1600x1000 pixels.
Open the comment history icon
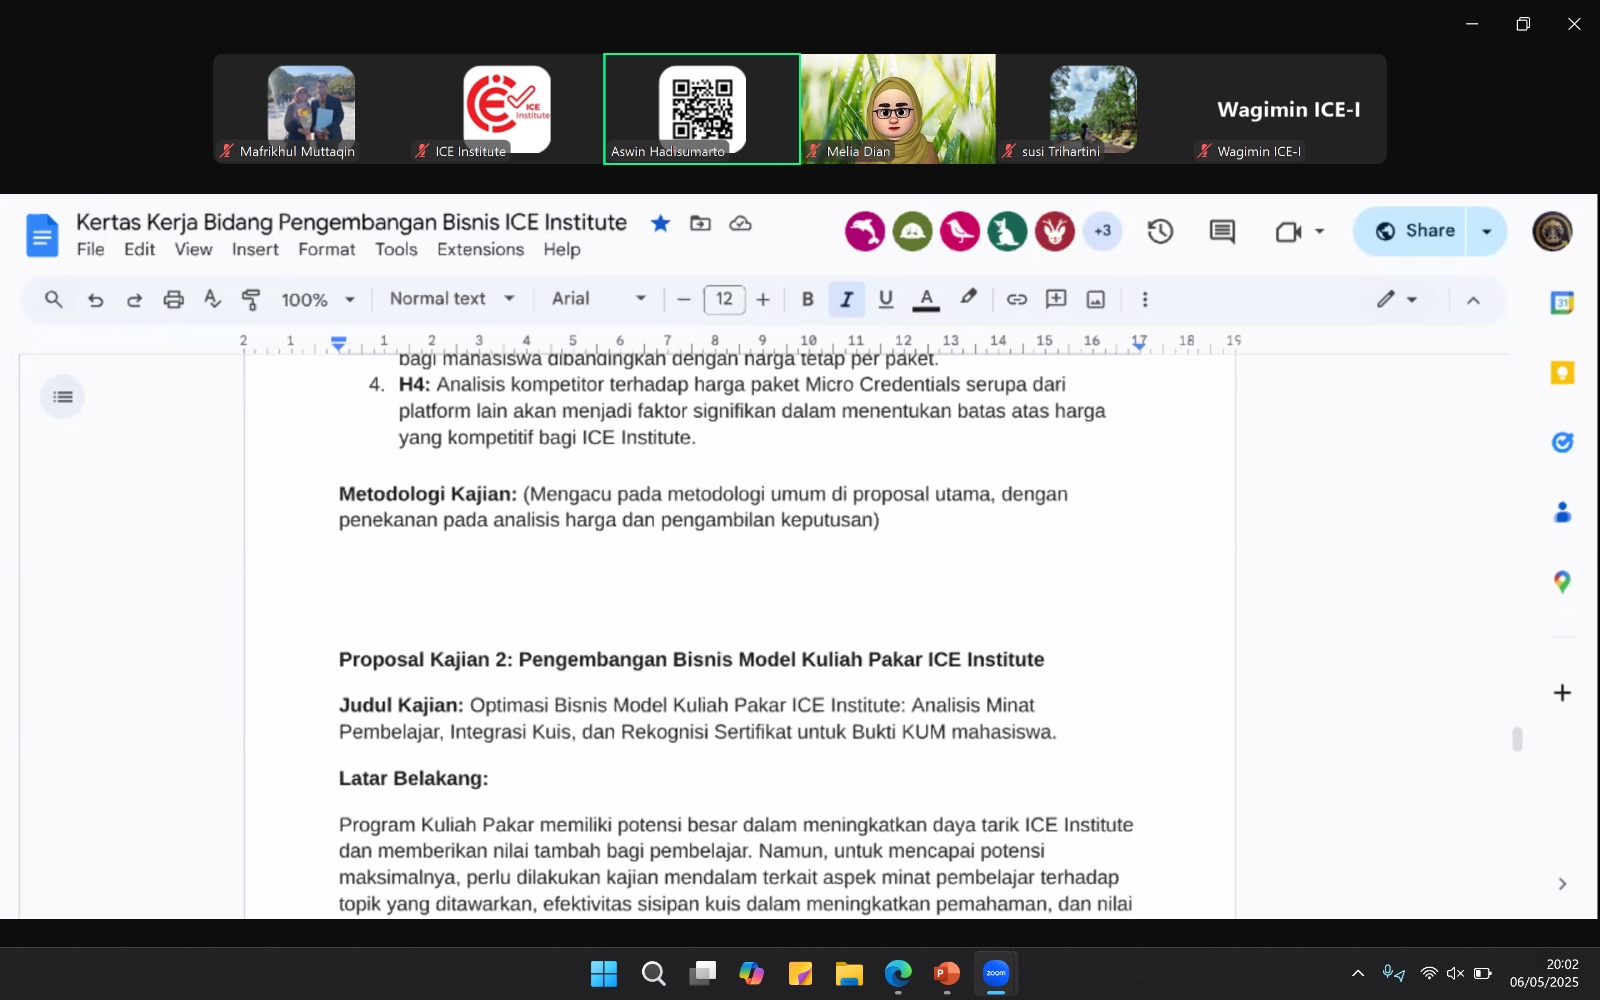(1222, 232)
